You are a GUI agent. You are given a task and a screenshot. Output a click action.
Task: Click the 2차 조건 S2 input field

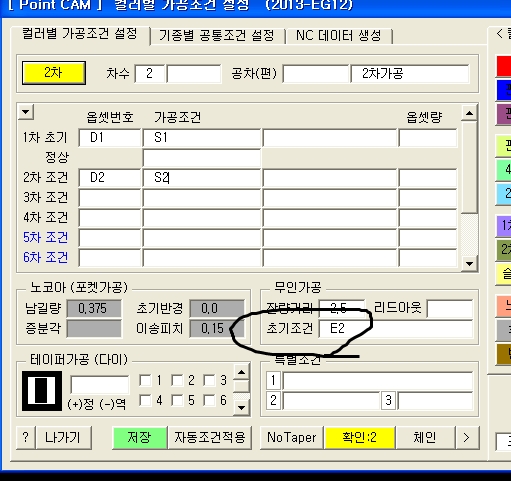coord(202,178)
